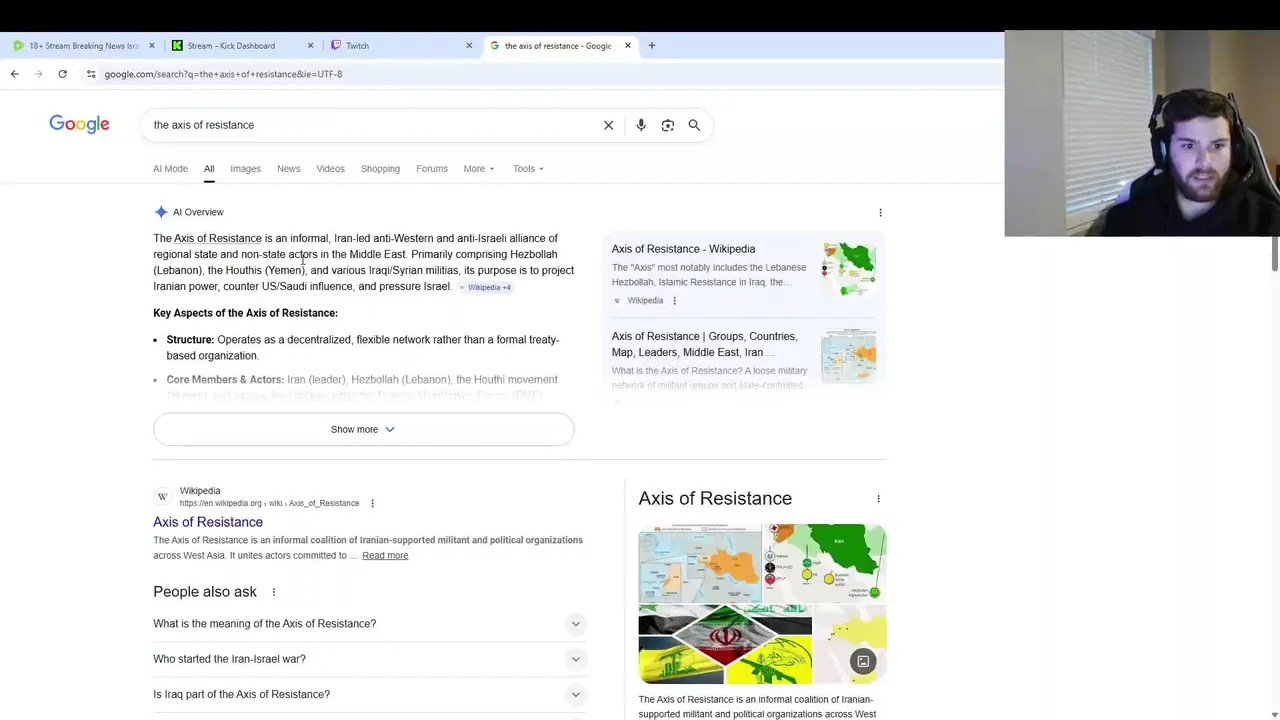
Task: Select the Images search tab
Action: click(245, 168)
